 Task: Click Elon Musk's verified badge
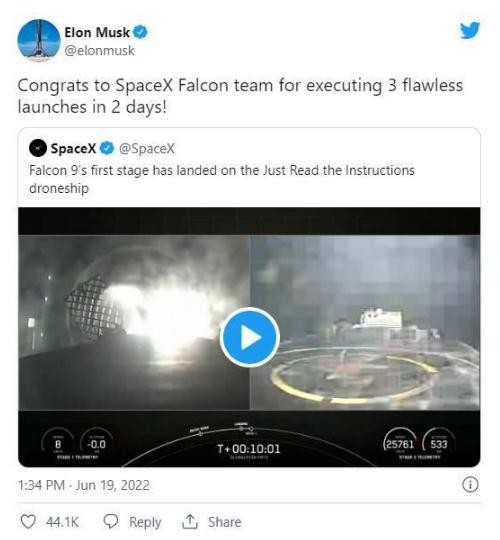click(140, 32)
